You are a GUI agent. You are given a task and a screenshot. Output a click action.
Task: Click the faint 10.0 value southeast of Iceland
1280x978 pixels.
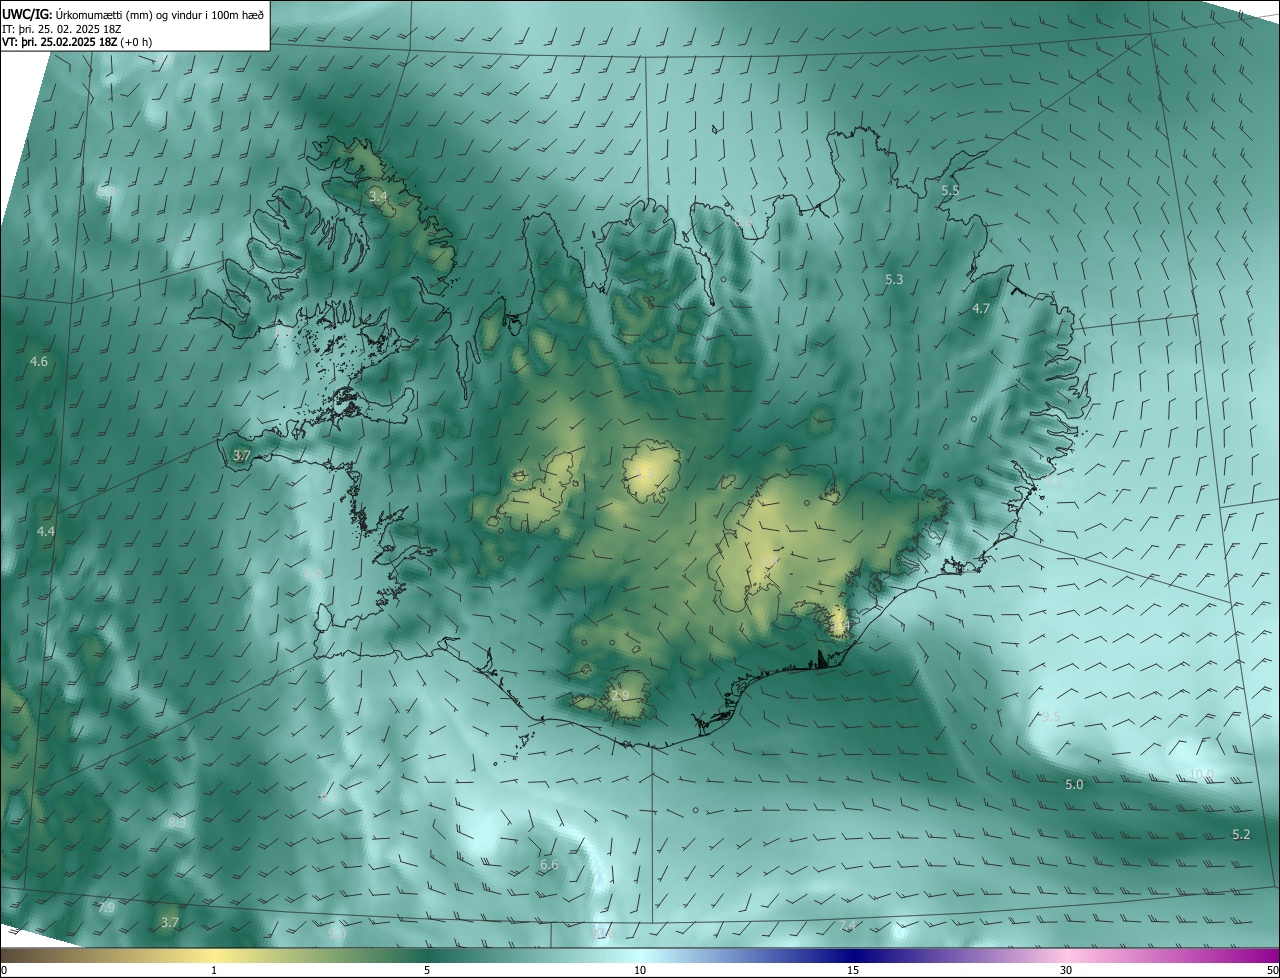[1201, 775]
